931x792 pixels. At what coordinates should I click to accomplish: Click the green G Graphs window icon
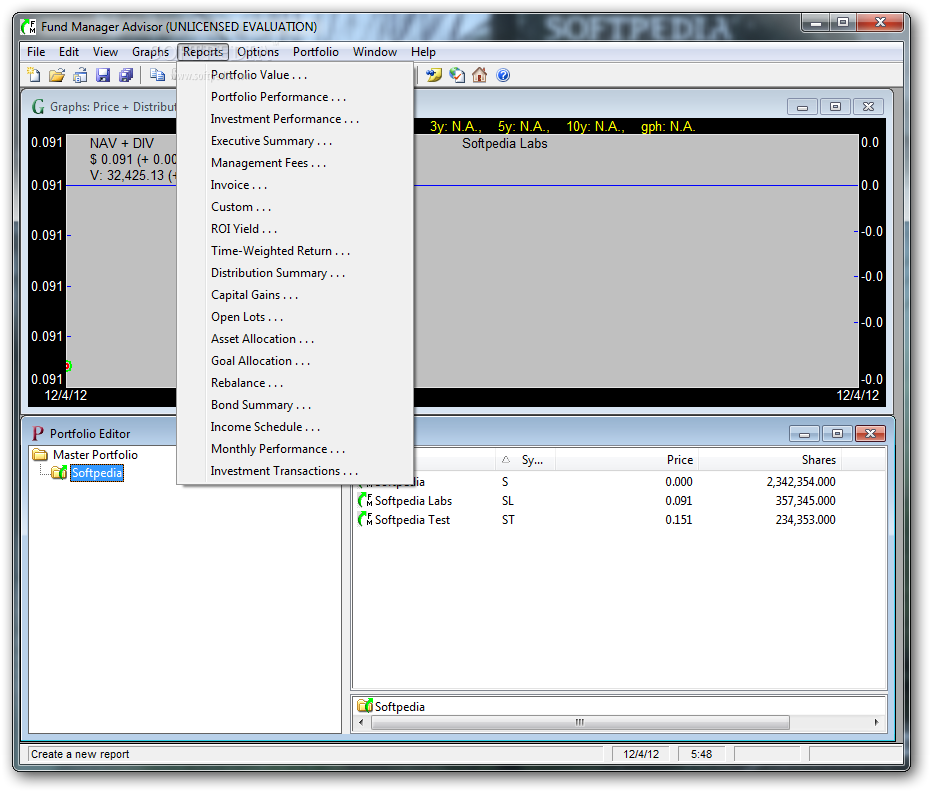click(x=38, y=106)
